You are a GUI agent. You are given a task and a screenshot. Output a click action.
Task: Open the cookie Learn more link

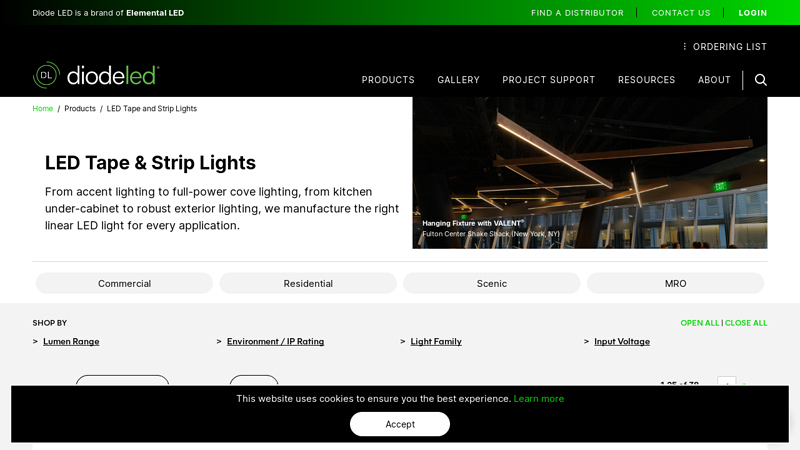[x=539, y=398]
